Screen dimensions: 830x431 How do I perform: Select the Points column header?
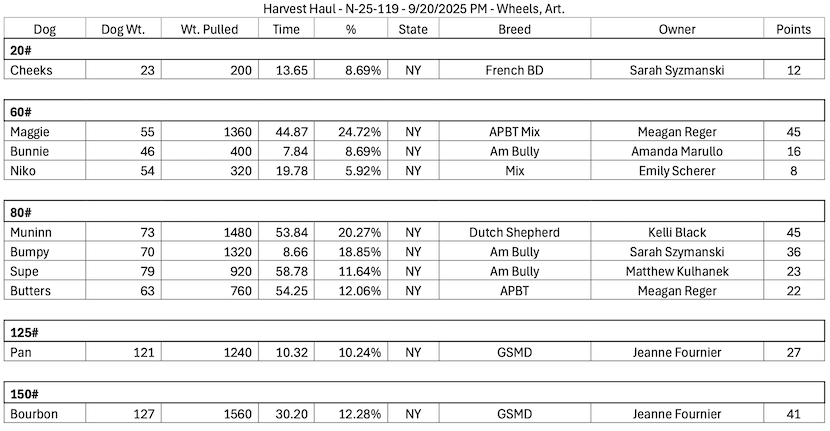(794, 30)
